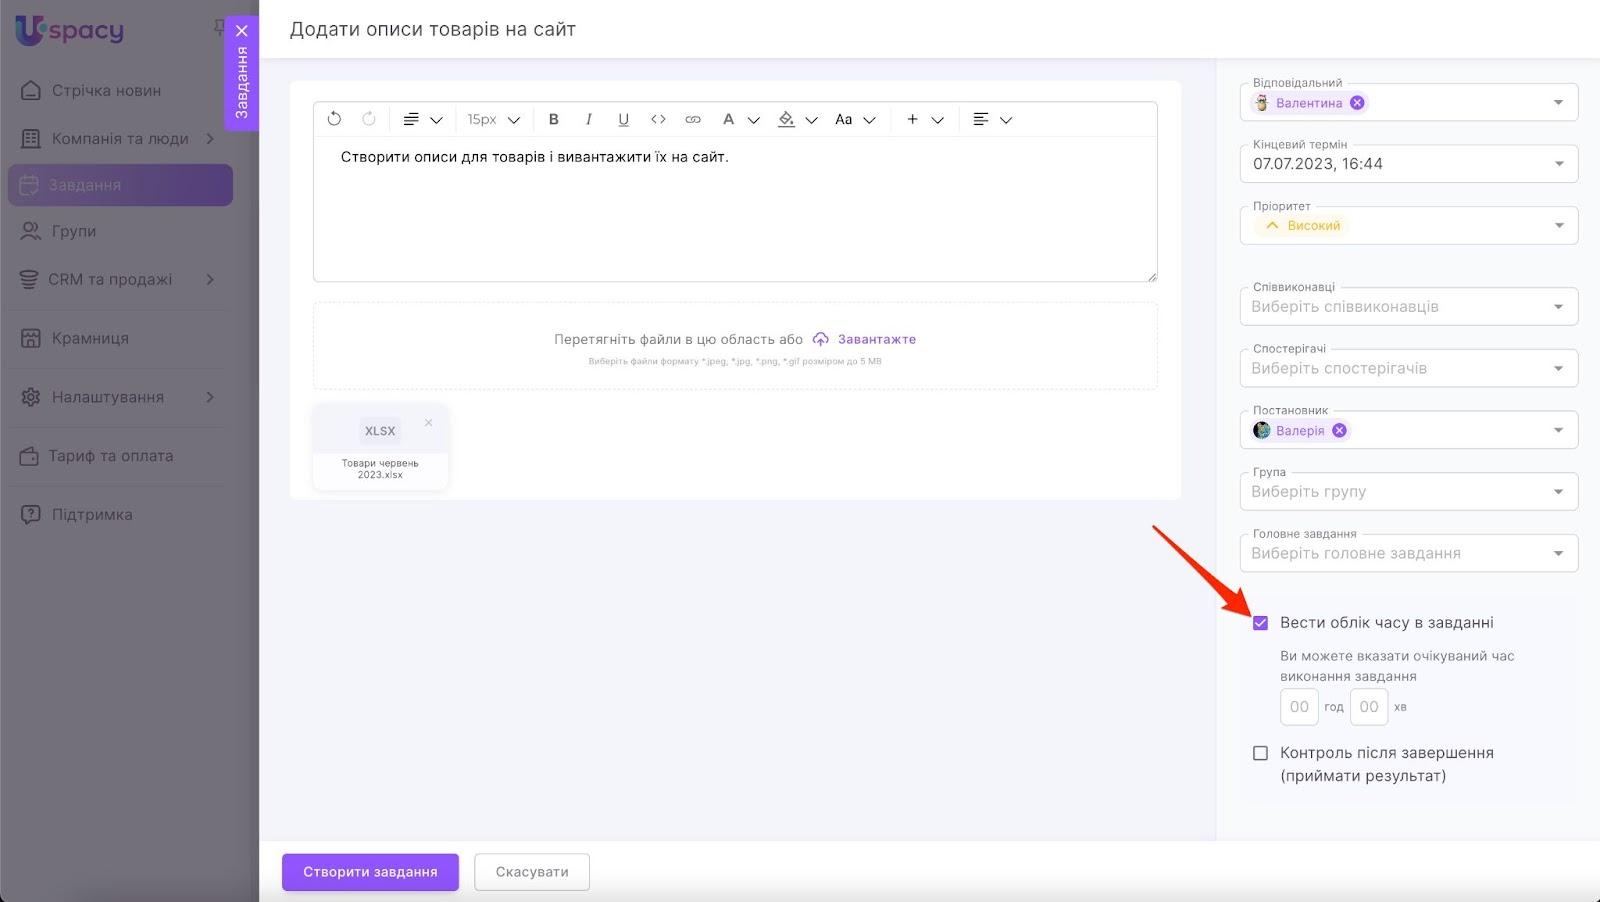1600x902 pixels.
Task: Open 'Компанія та люди' in the sidebar
Action: coord(120,138)
